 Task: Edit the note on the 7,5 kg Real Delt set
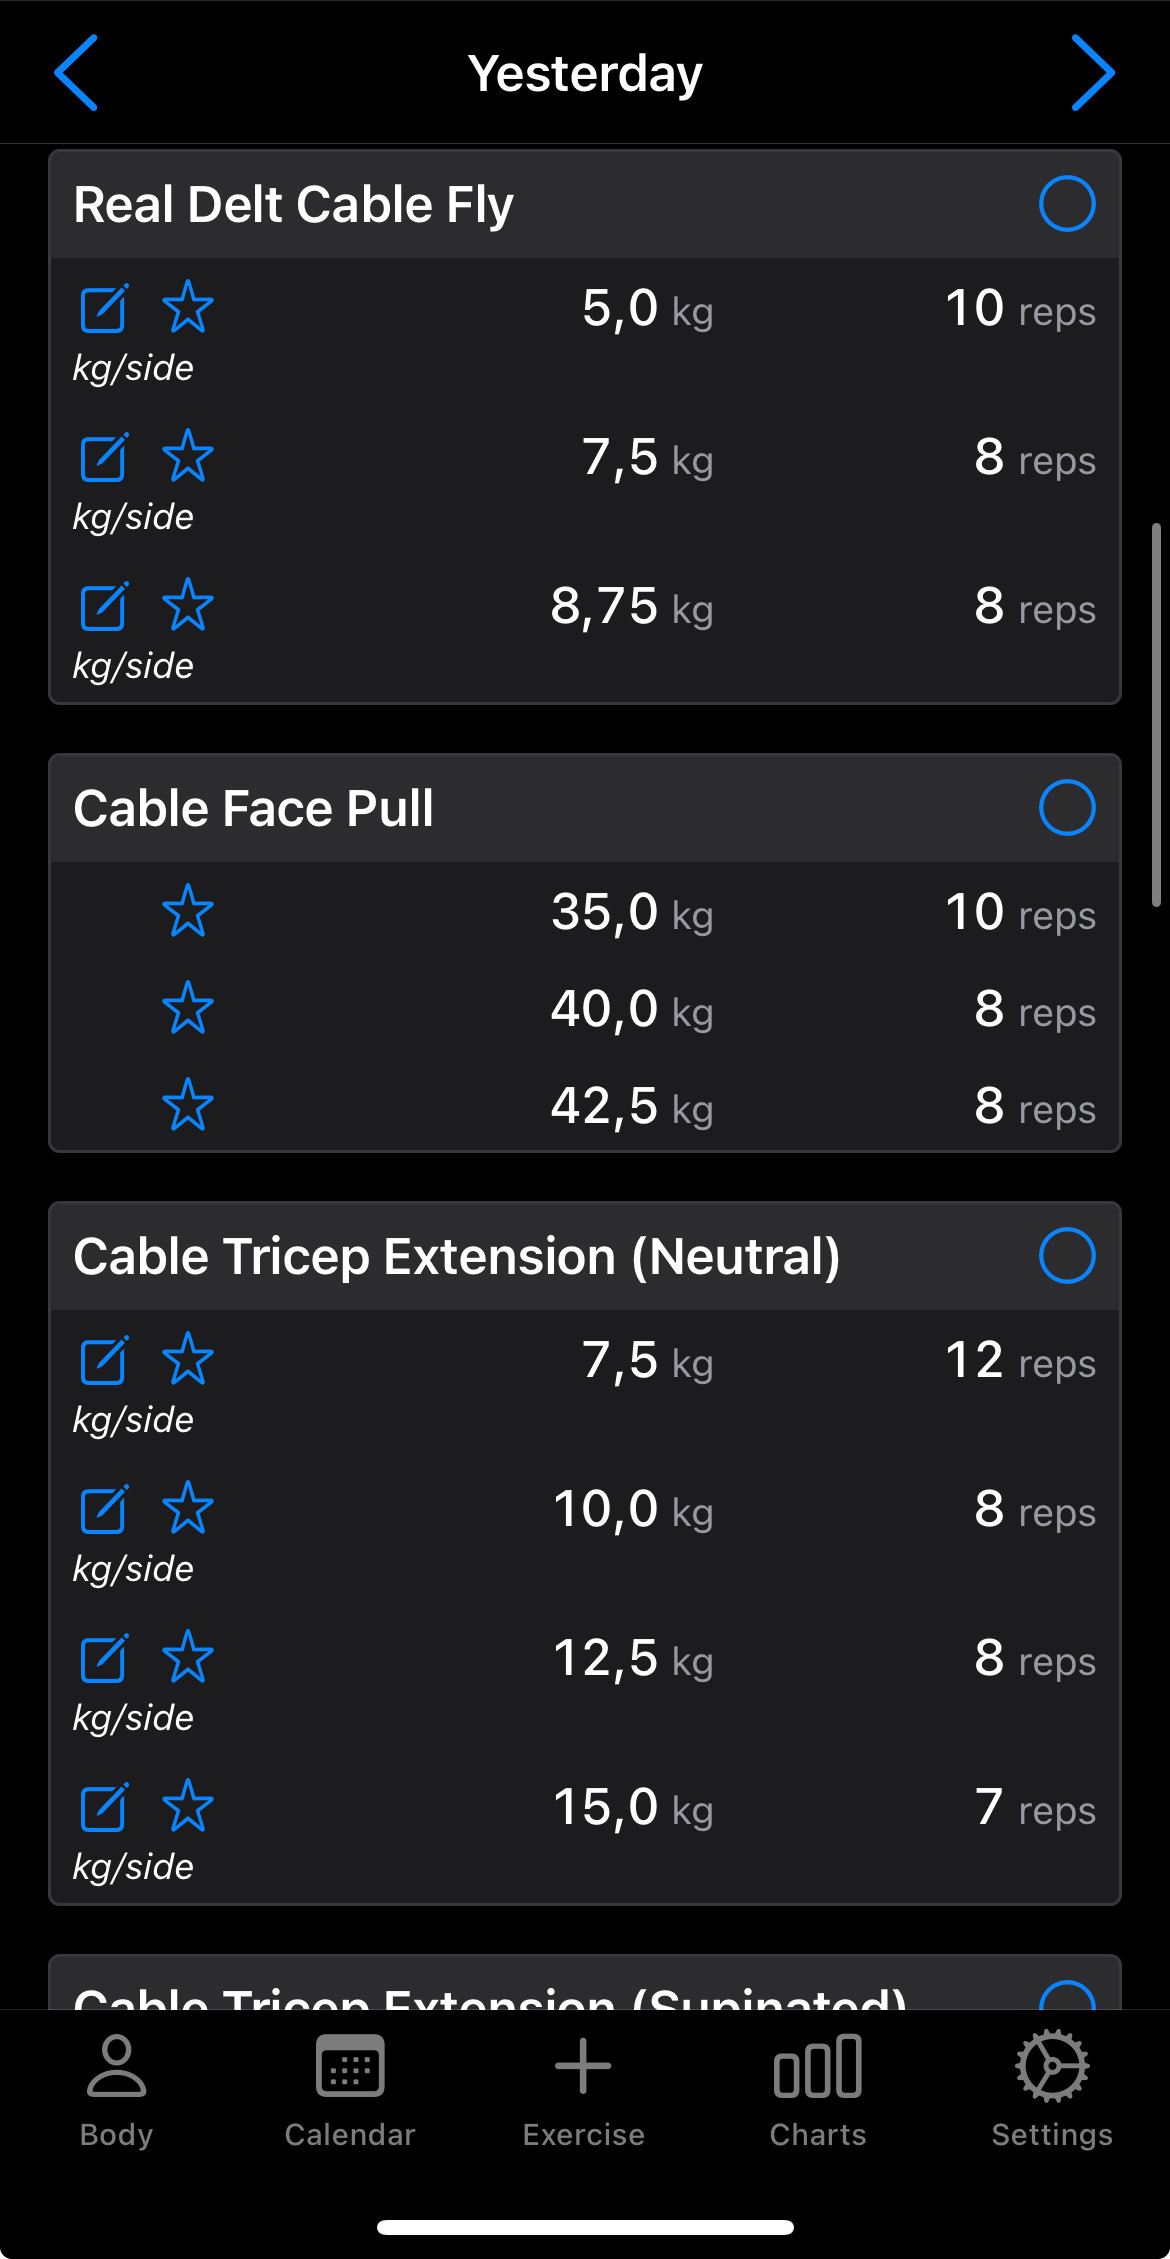pyautogui.click(x=104, y=457)
